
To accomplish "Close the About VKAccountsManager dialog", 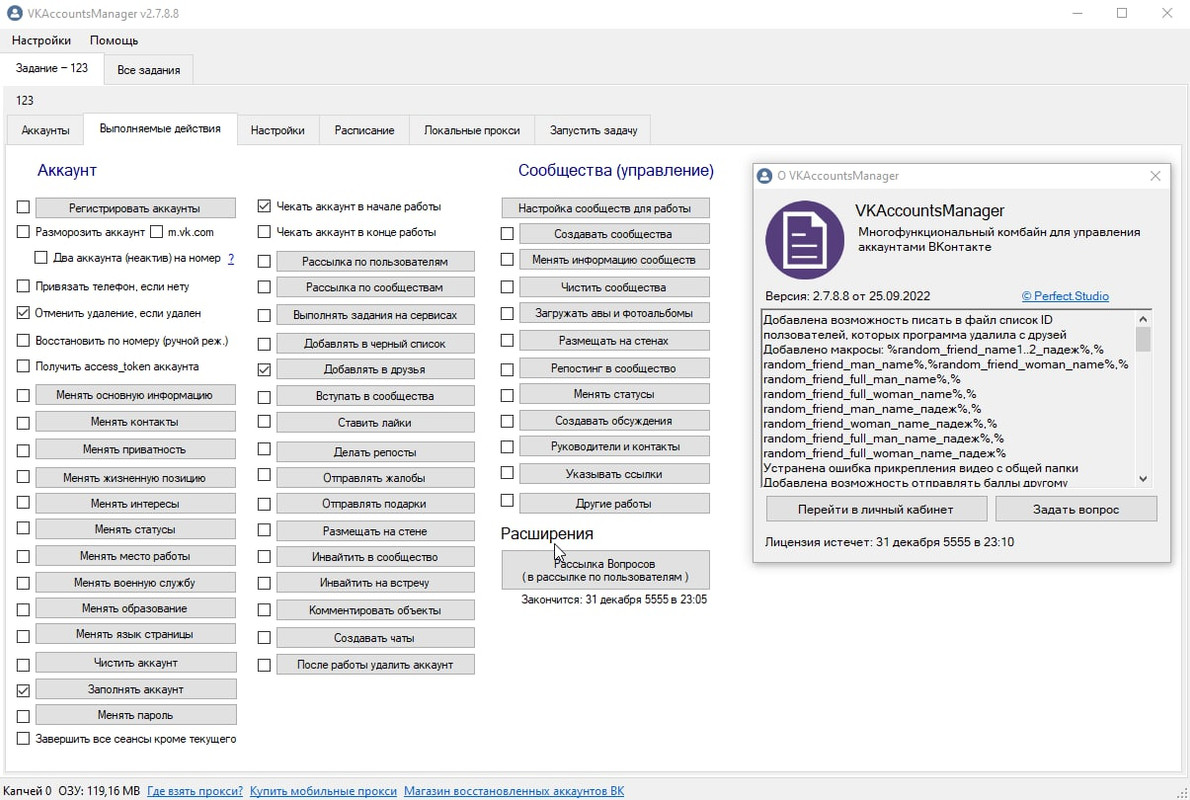I will (1155, 175).
